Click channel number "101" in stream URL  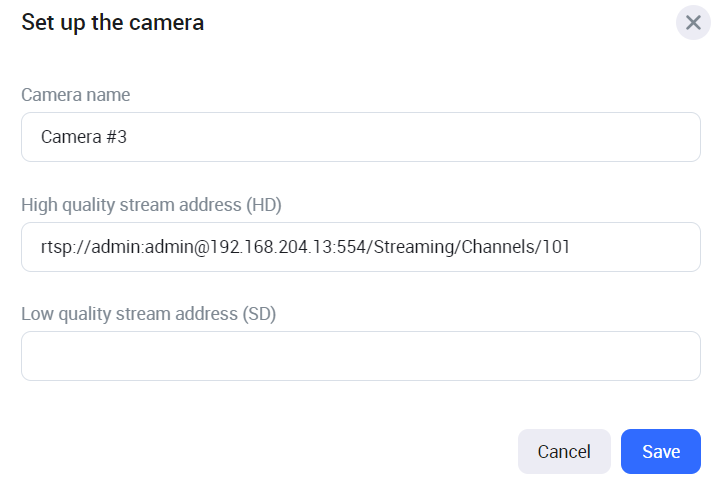point(555,247)
